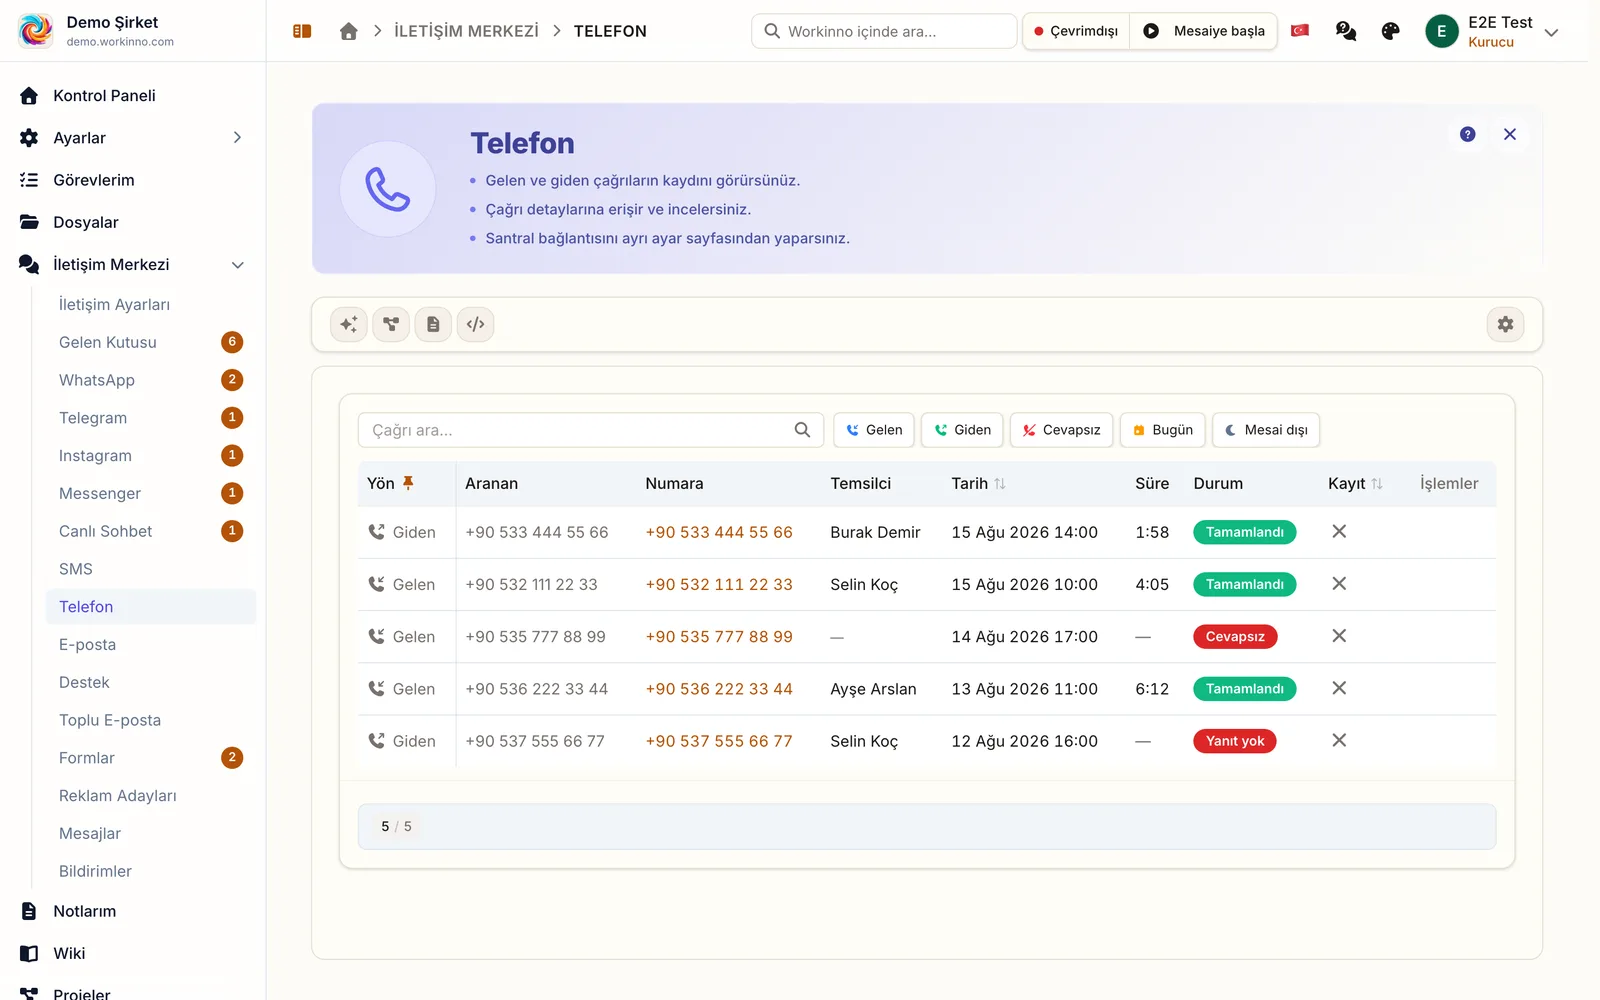Click the code embed toolbar icon
1600x1000 pixels.
476,324
